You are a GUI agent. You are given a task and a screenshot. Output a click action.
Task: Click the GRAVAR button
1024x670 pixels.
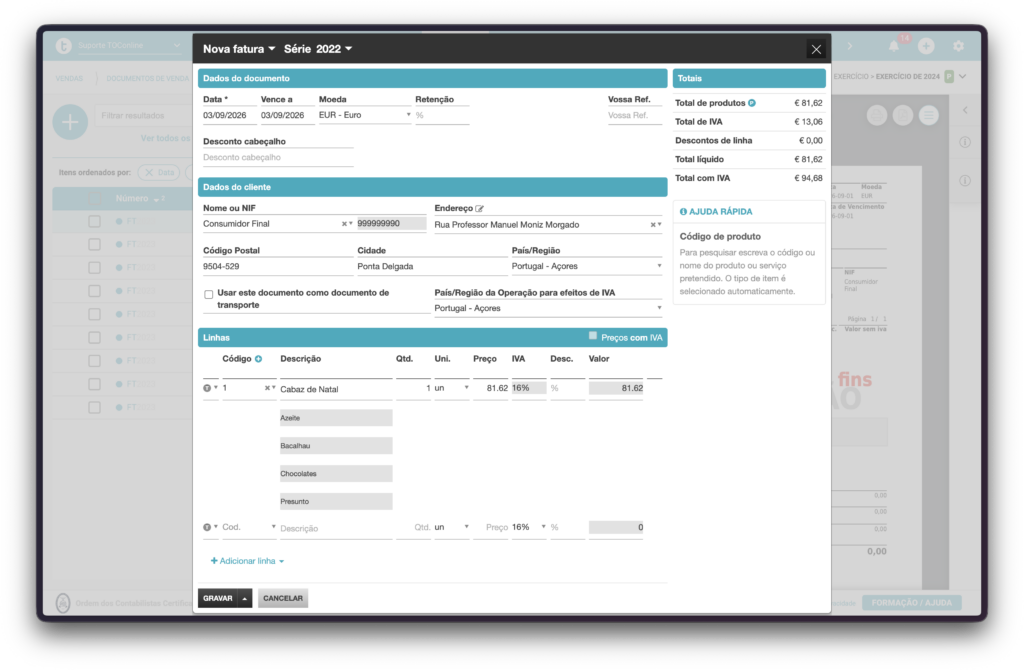[217, 598]
